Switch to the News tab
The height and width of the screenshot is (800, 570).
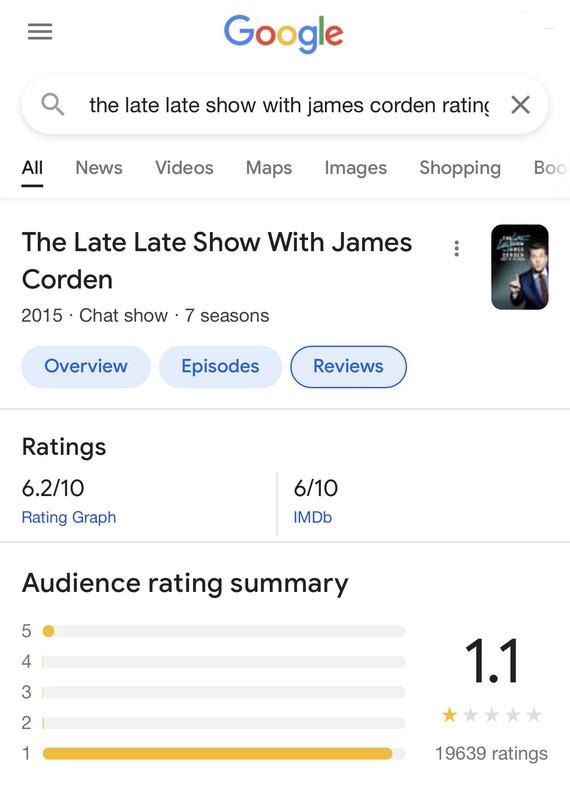pyautogui.click(x=99, y=168)
